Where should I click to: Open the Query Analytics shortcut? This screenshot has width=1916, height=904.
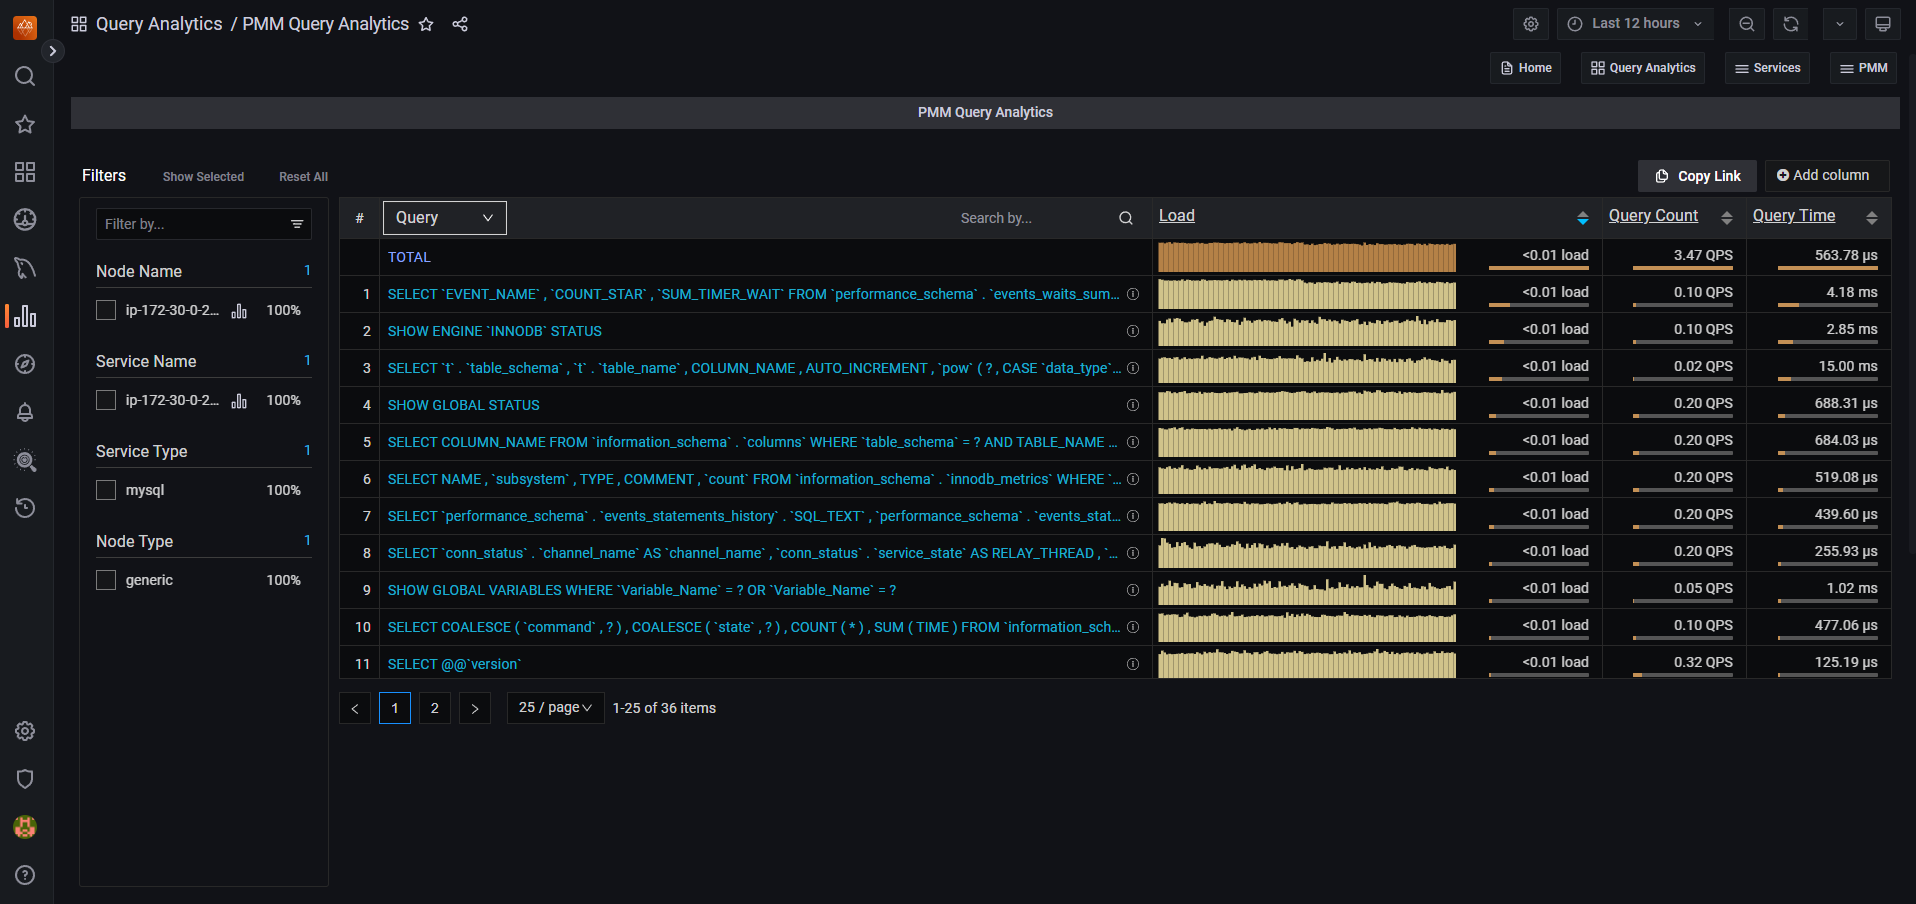tap(1643, 68)
